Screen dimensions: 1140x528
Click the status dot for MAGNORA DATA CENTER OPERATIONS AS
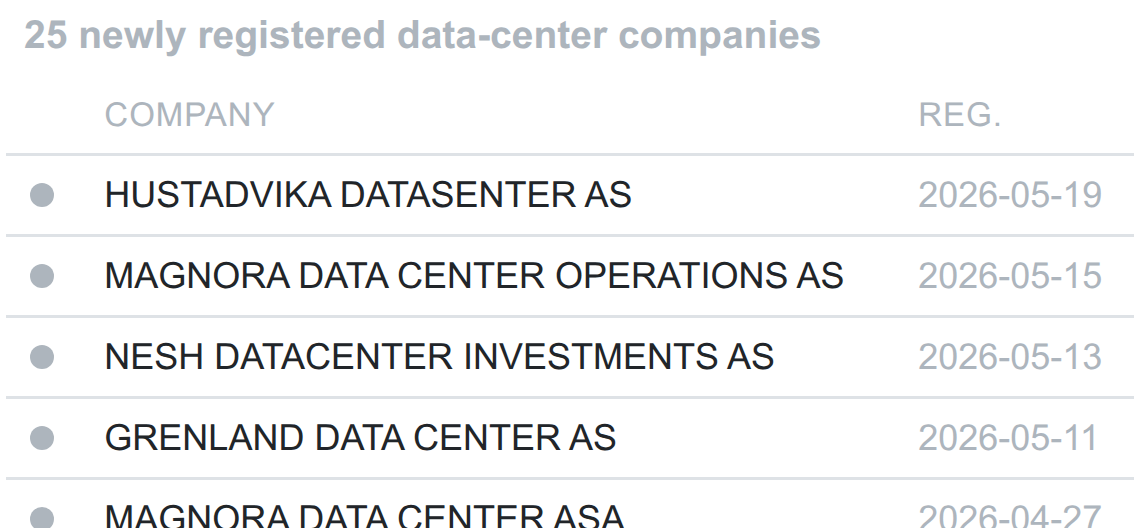pyautogui.click(x=42, y=276)
